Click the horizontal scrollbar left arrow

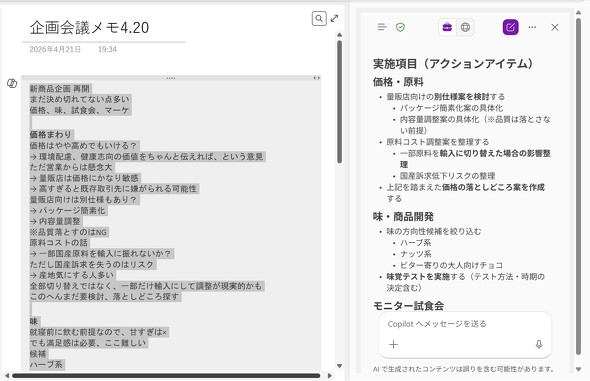[x=7, y=375]
